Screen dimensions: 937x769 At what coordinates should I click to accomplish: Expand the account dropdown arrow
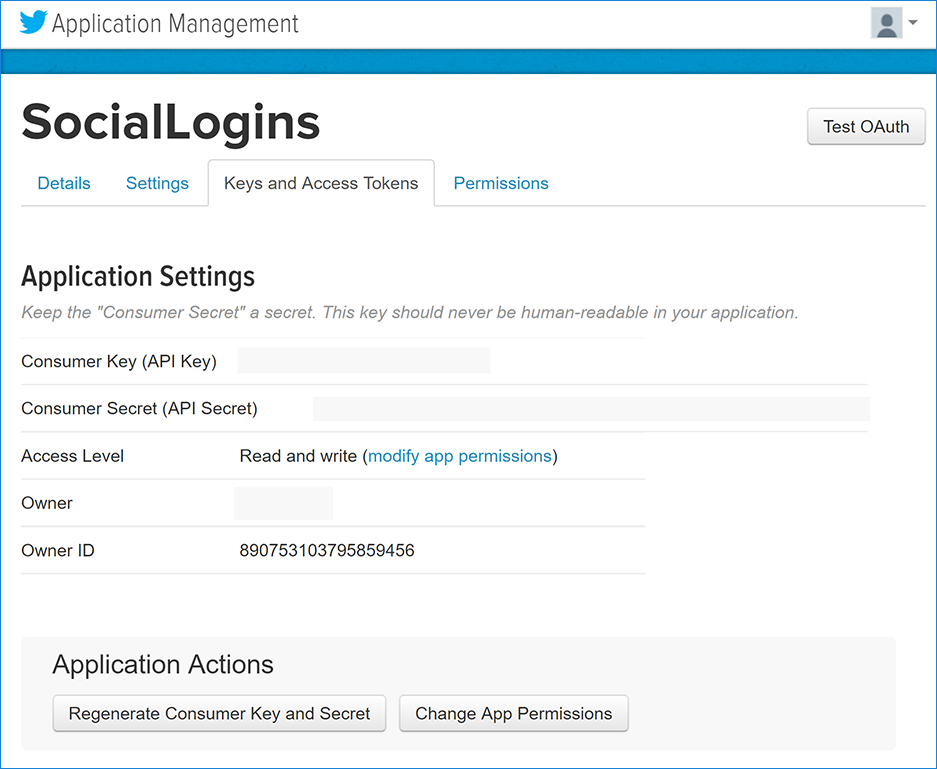tap(913, 23)
